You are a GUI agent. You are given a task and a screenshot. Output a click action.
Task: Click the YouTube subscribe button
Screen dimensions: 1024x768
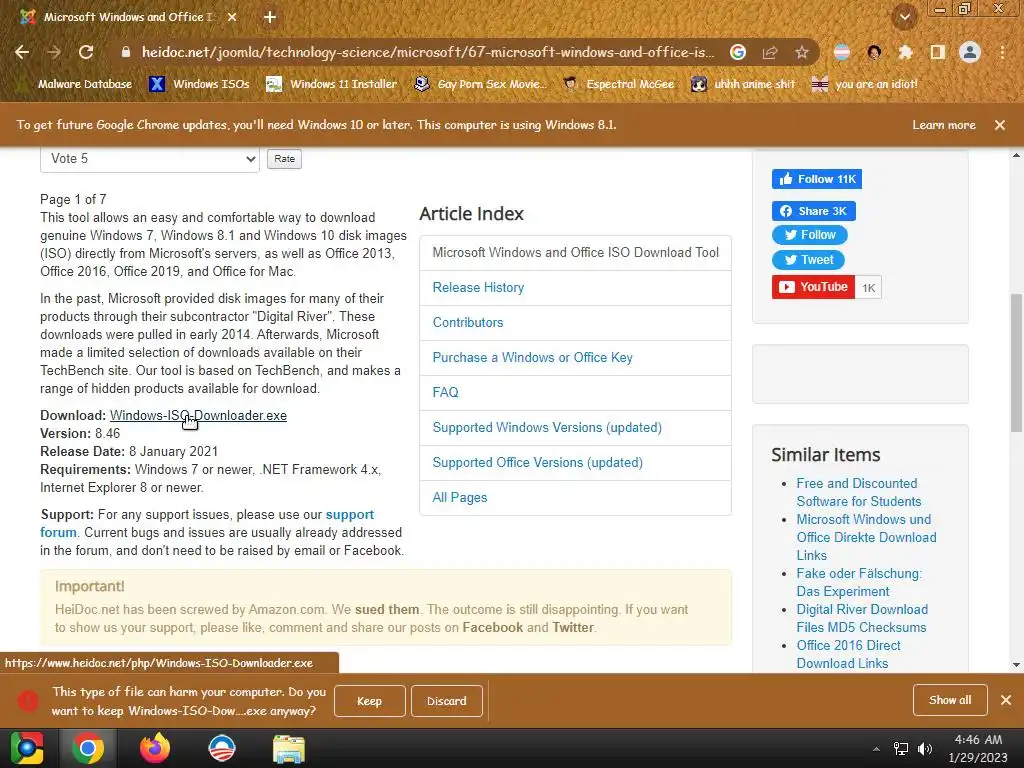(813, 287)
